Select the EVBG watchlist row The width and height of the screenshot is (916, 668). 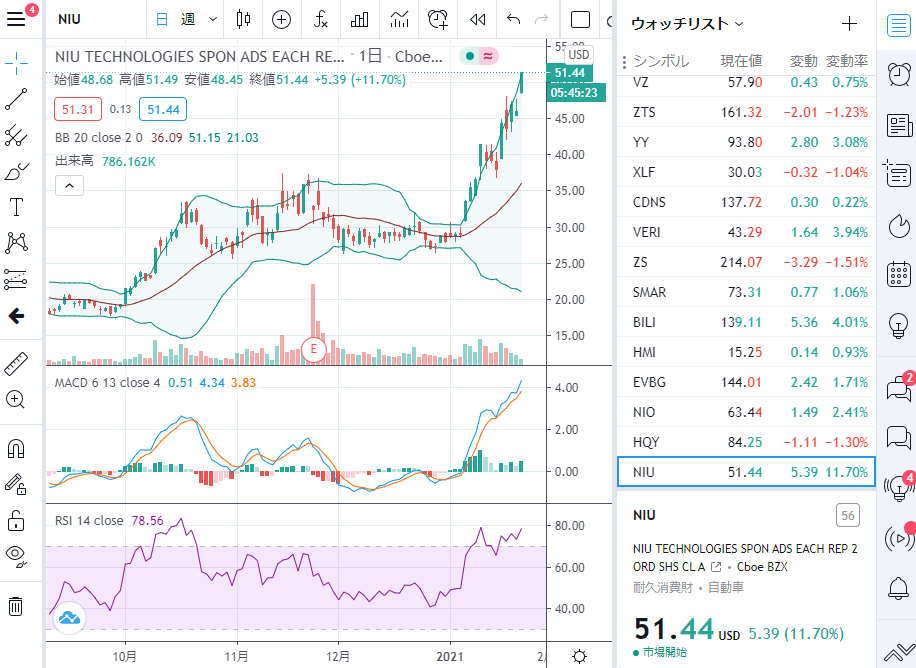click(746, 382)
